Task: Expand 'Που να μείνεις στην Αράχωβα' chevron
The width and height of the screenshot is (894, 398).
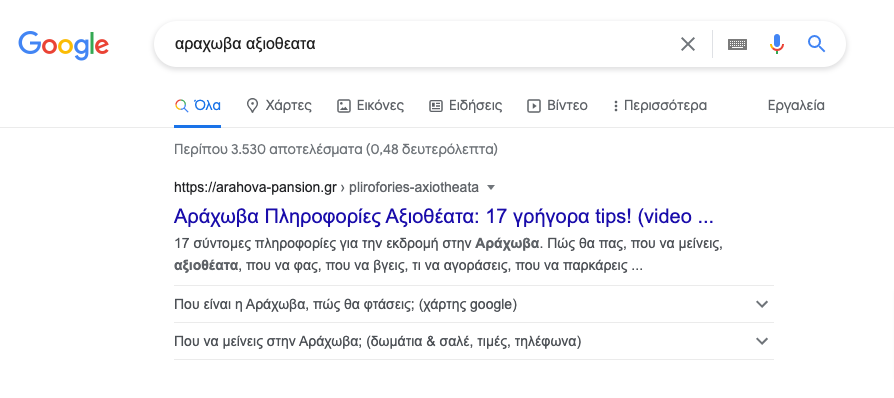Action: [762, 342]
